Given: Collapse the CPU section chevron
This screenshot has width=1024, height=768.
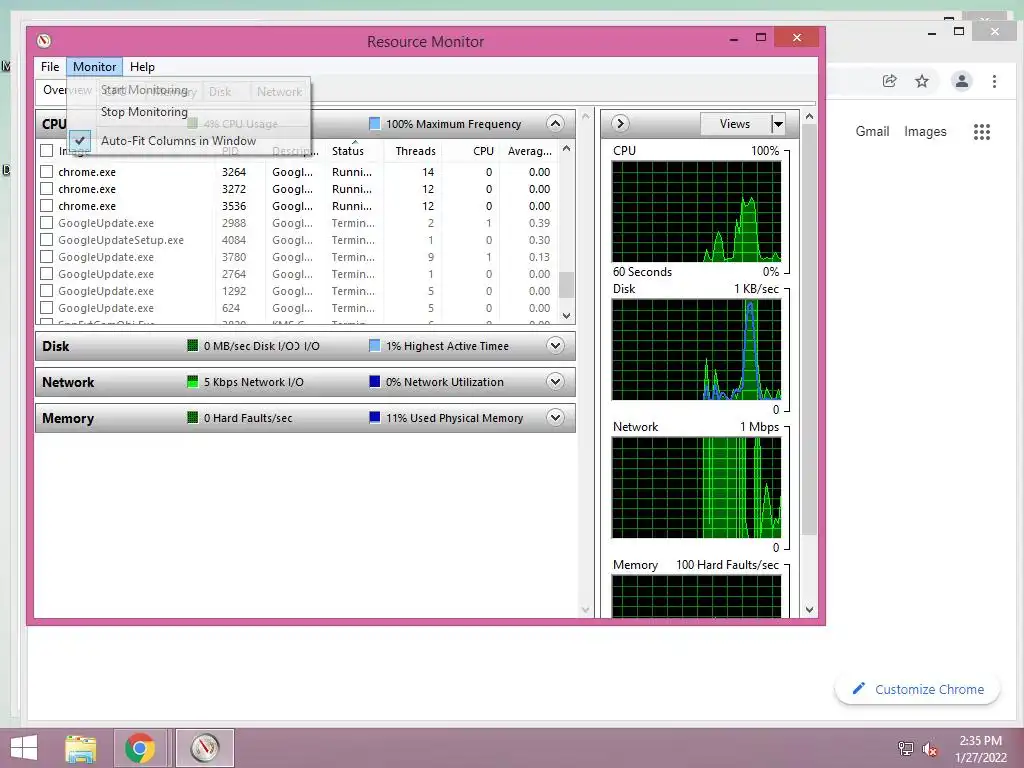Looking at the screenshot, I should (x=555, y=123).
